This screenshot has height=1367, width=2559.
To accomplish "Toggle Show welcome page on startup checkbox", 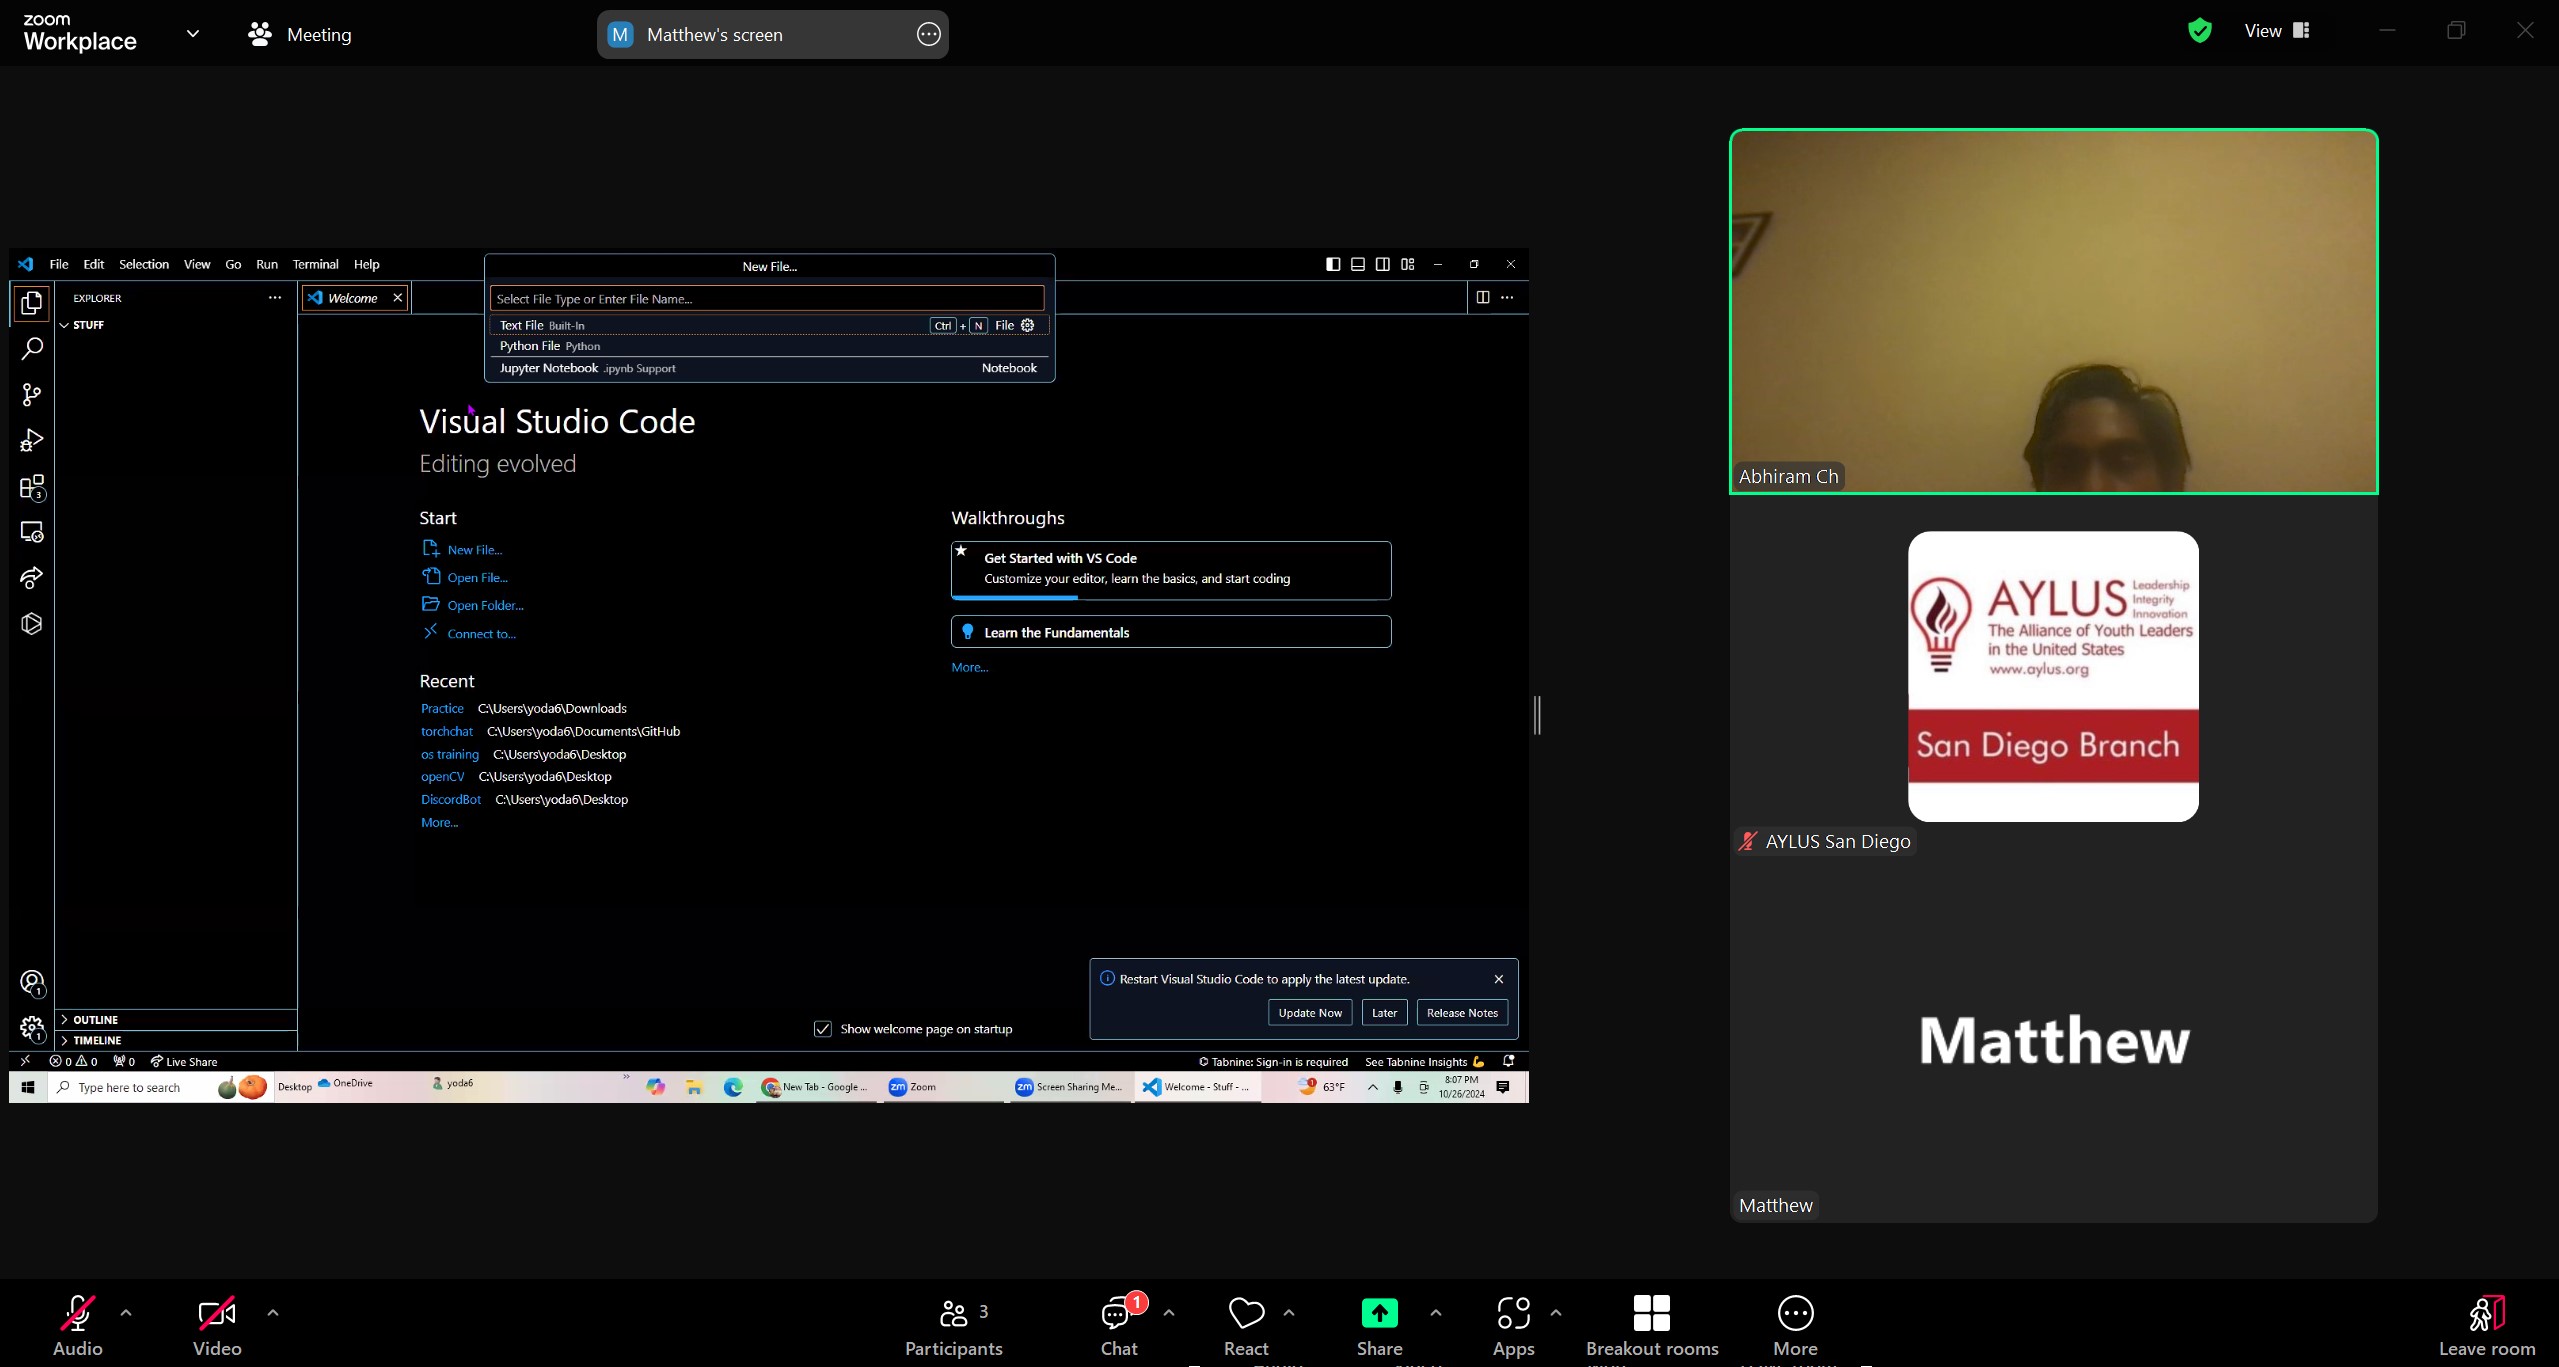I will (x=822, y=1029).
